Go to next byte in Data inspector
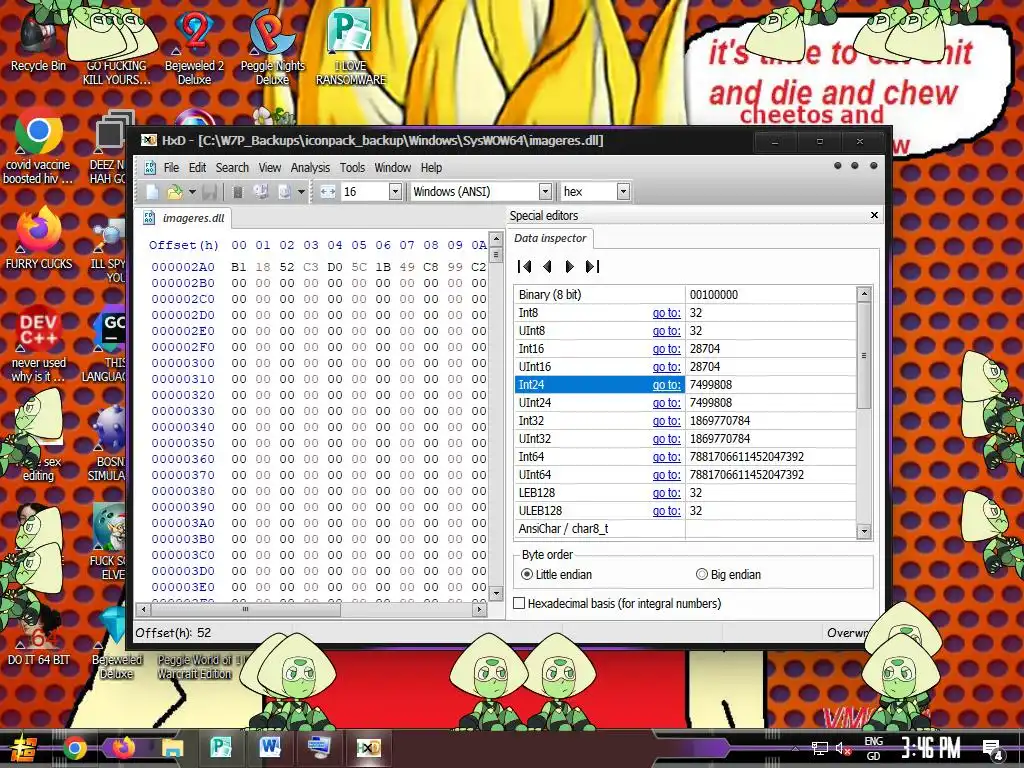Screen dimensions: 1024x768 pos(569,266)
